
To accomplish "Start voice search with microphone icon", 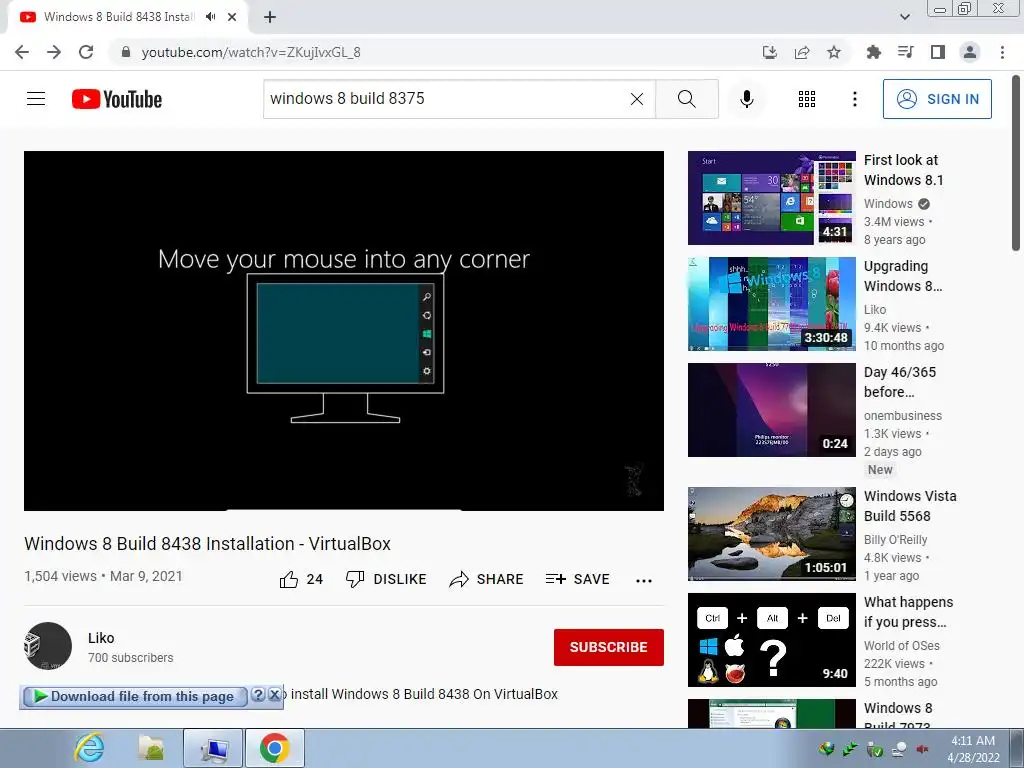I will 746,99.
